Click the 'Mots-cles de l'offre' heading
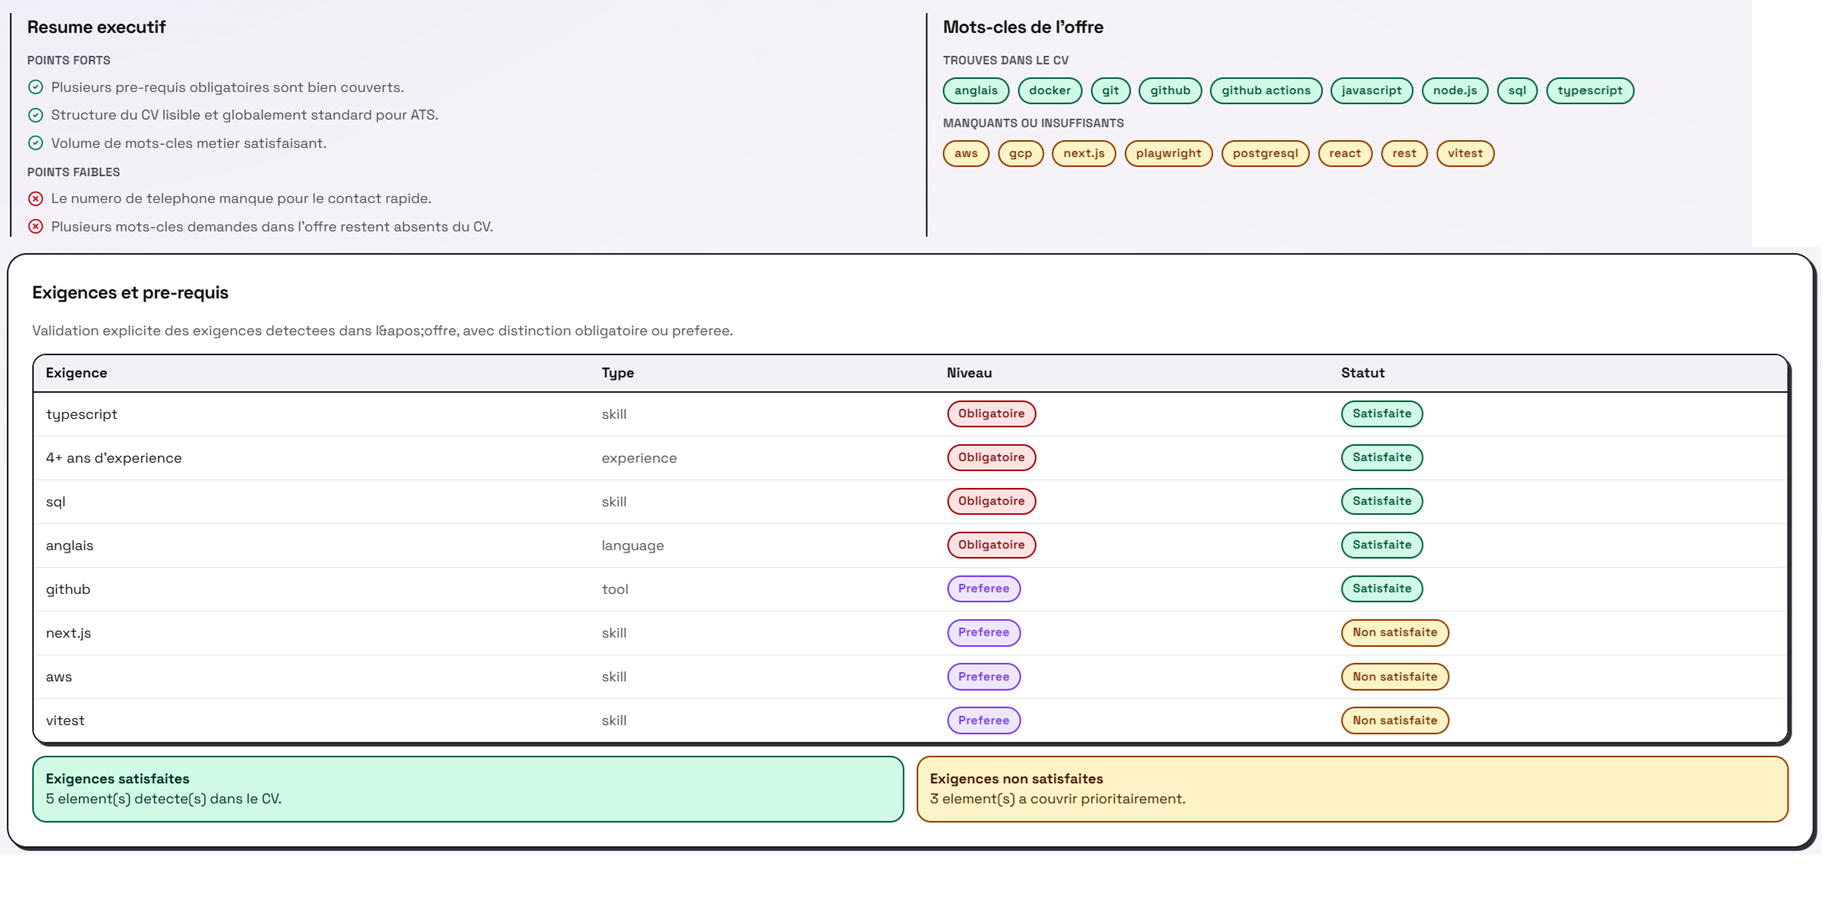This screenshot has height=901, width=1823. [x=1023, y=27]
